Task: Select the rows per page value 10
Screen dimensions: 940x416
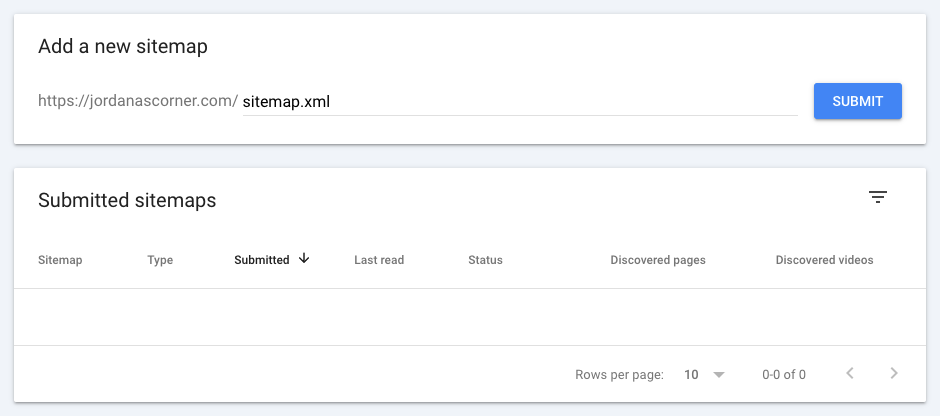Action: tap(691, 375)
